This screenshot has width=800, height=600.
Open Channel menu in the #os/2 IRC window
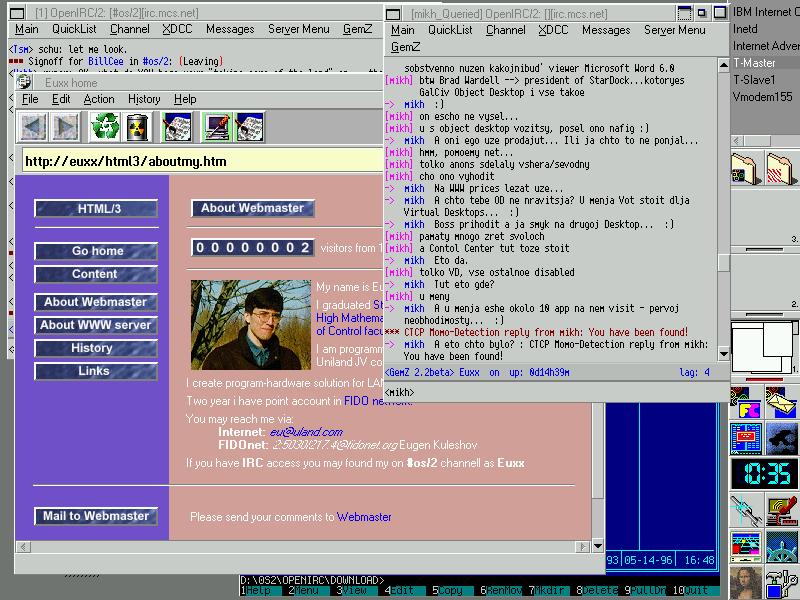tap(130, 29)
